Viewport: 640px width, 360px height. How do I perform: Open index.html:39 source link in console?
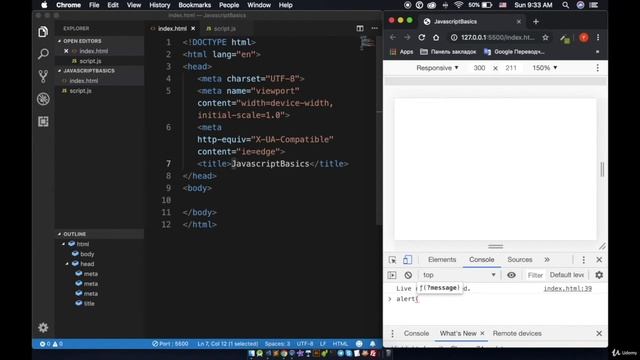point(567,289)
